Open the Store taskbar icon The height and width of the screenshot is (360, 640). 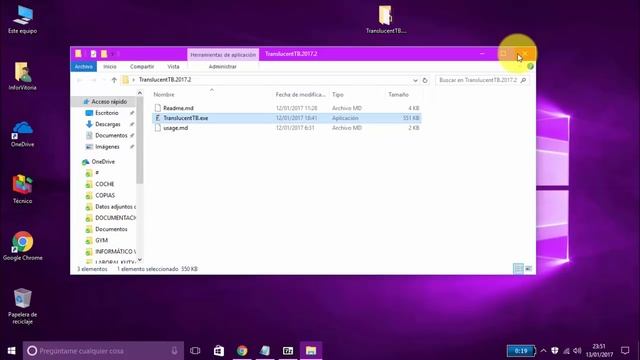[x=219, y=351]
